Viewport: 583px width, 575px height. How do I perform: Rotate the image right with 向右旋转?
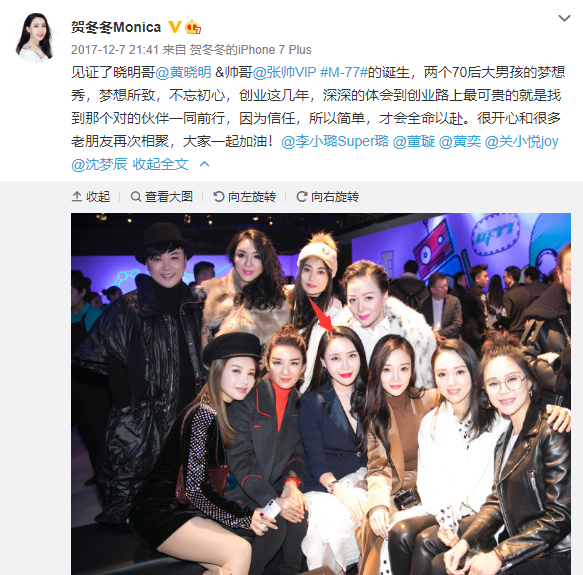pos(328,196)
